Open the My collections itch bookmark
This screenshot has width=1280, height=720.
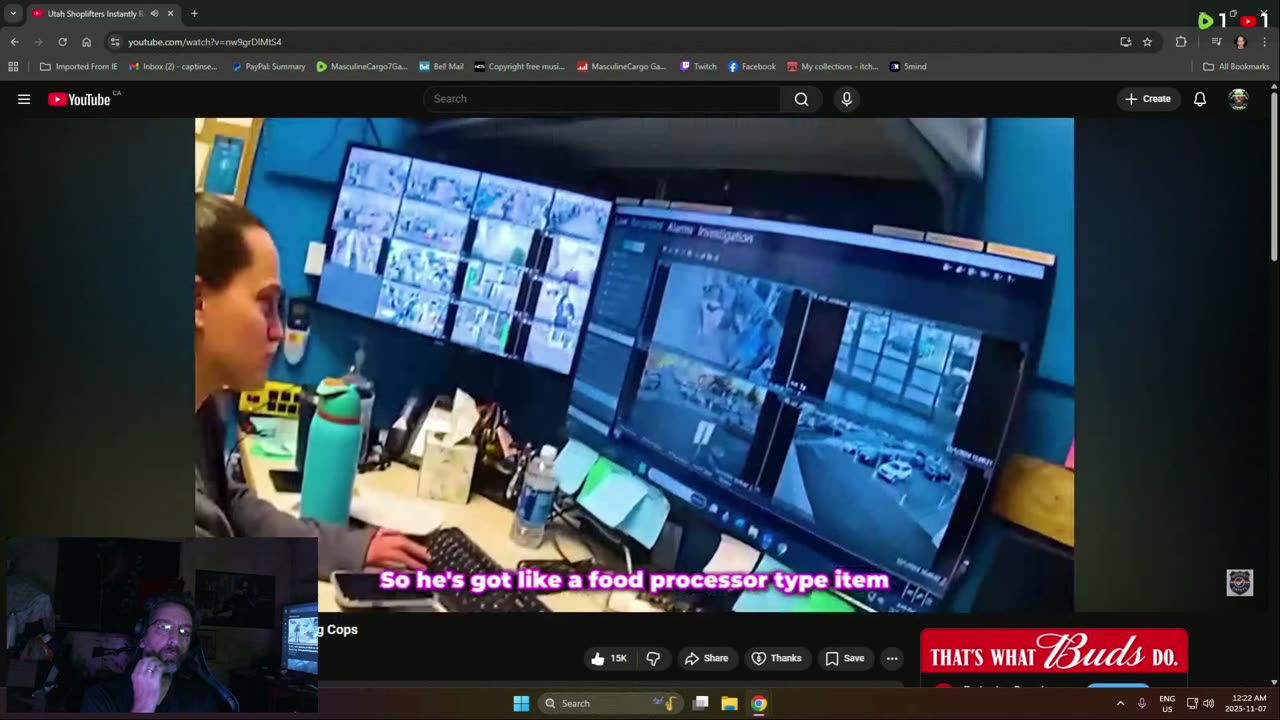click(x=833, y=66)
